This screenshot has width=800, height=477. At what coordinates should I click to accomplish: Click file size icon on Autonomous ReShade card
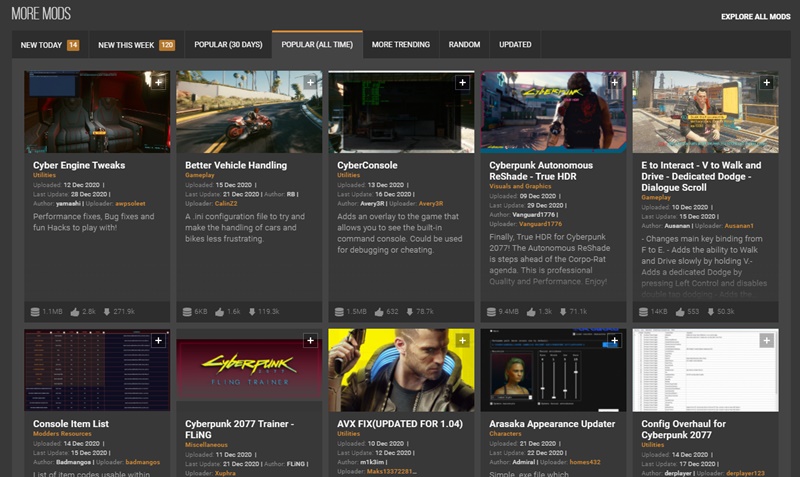(491, 312)
